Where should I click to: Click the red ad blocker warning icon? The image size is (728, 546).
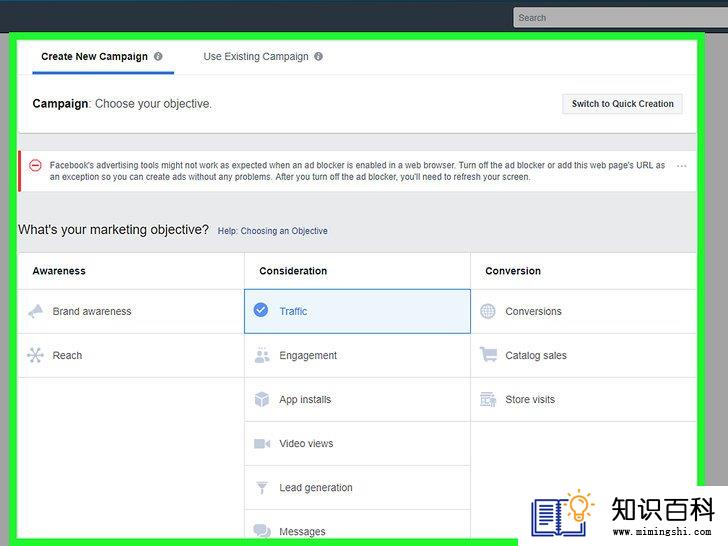(35, 165)
